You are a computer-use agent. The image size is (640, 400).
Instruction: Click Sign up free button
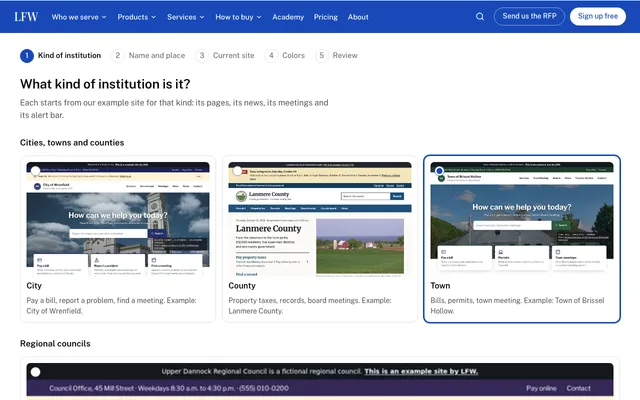pos(598,16)
